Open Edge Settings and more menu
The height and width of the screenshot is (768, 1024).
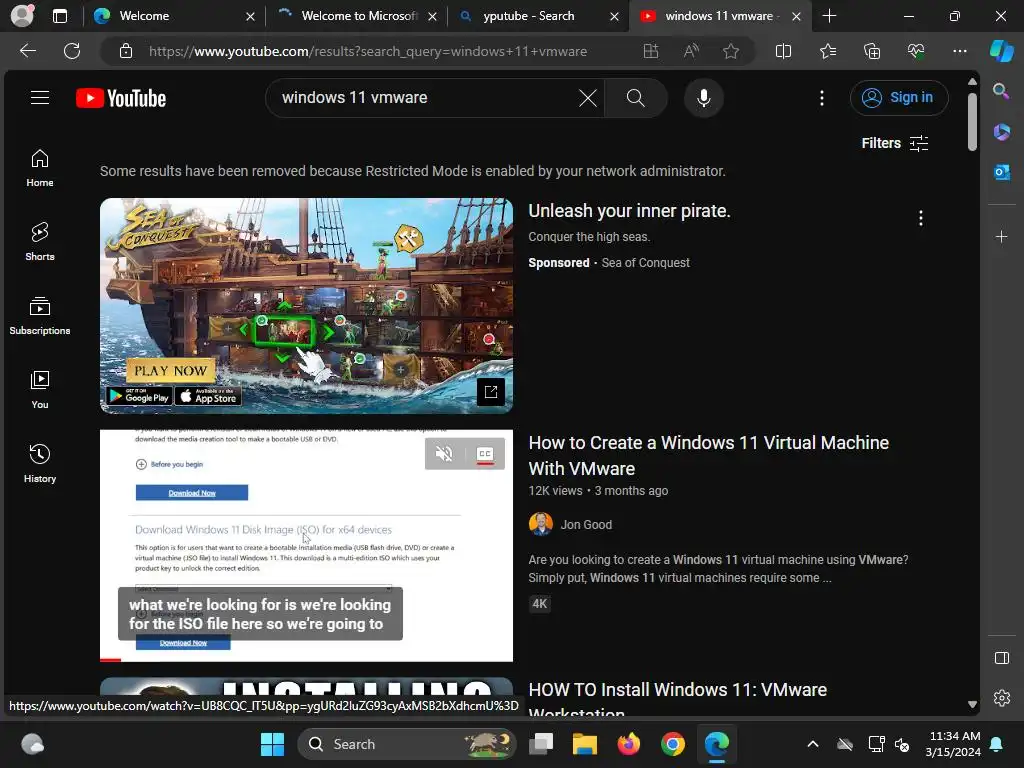pyautogui.click(x=959, y=51)
